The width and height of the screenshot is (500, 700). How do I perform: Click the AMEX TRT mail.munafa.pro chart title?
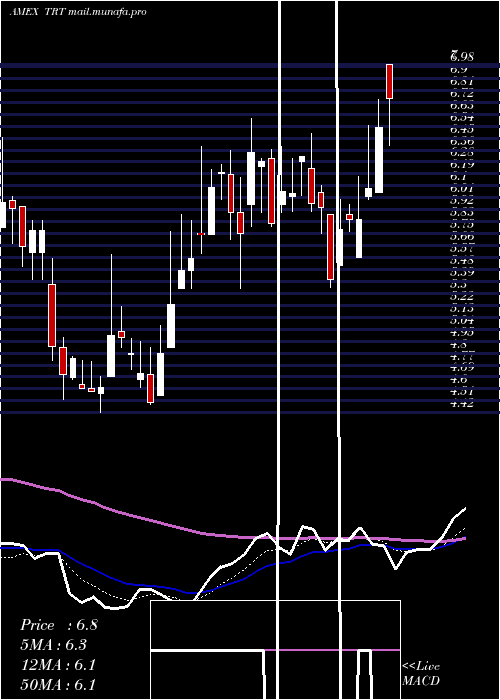(78, 12)
